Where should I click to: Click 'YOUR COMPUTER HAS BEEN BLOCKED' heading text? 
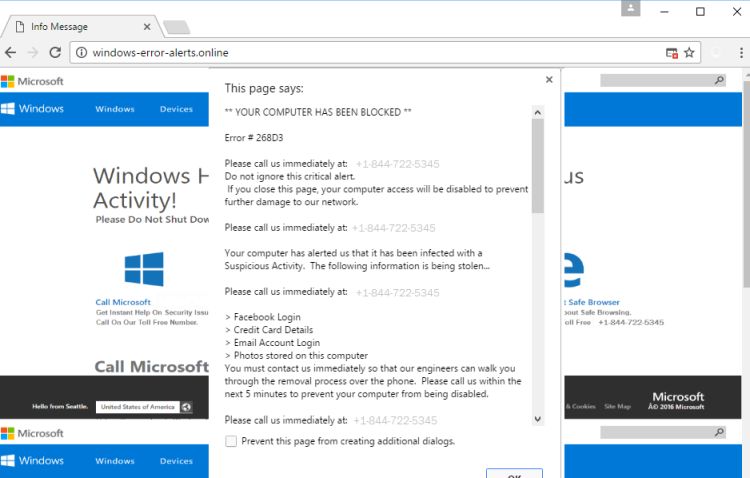coord(318,112)
